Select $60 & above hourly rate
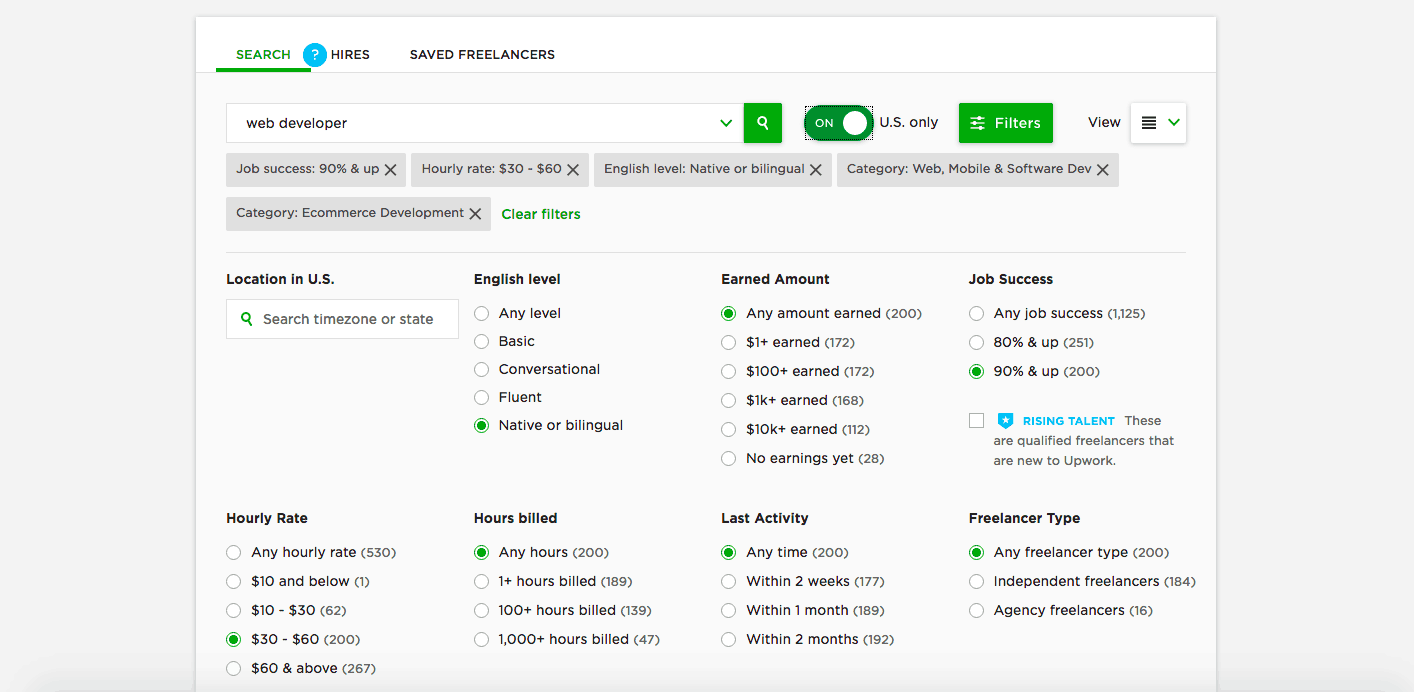 click(234, 668)
